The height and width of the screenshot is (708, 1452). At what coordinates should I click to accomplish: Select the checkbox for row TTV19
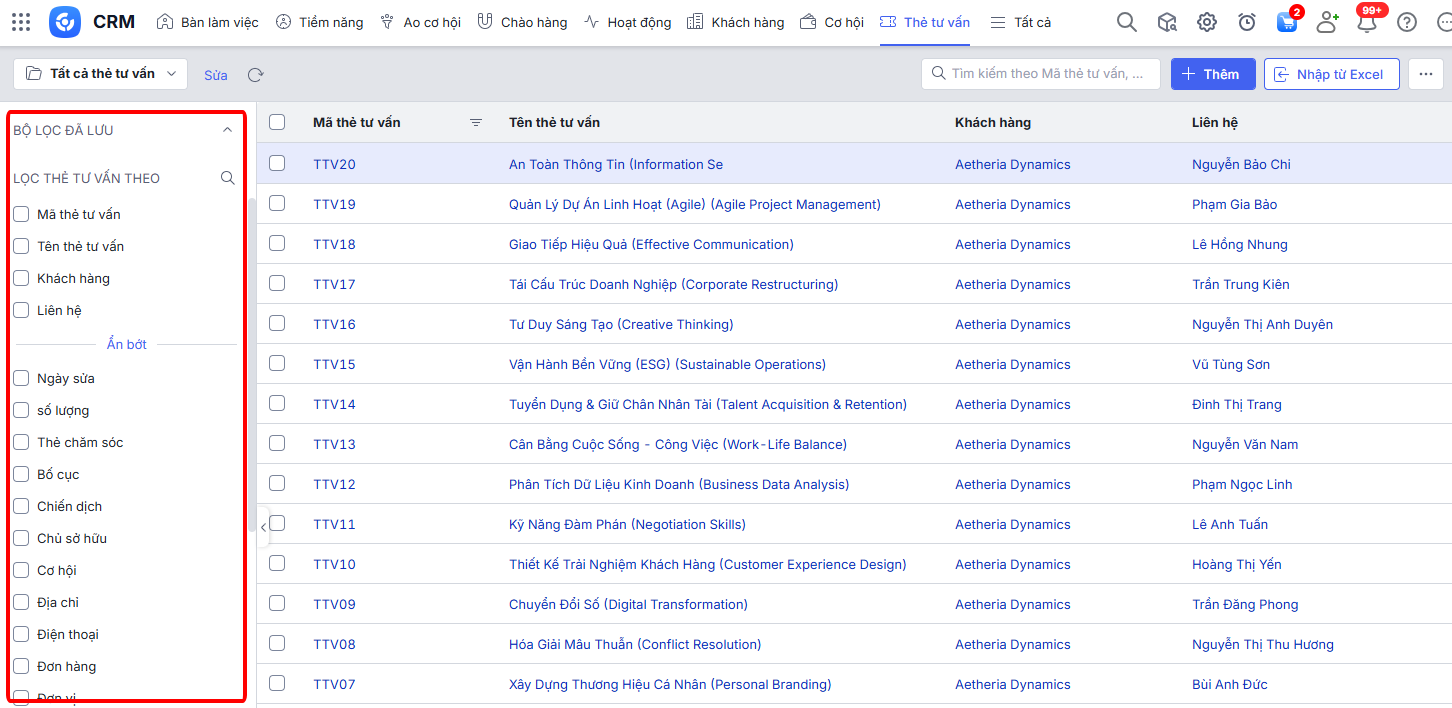click(x=277, y=203)
